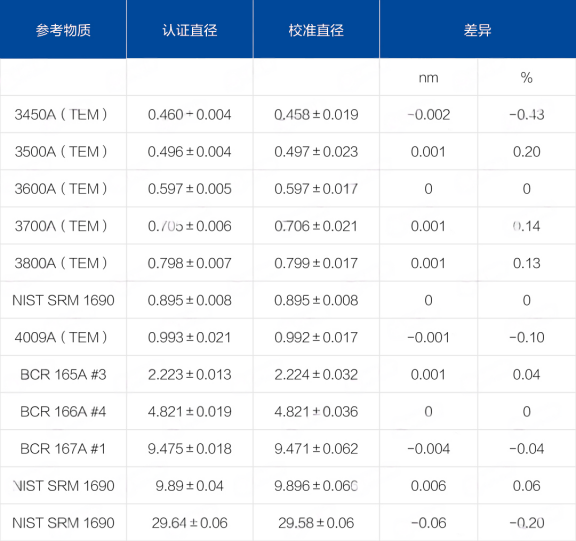Click the 0.496±0.004 cell

coord(190,152)
